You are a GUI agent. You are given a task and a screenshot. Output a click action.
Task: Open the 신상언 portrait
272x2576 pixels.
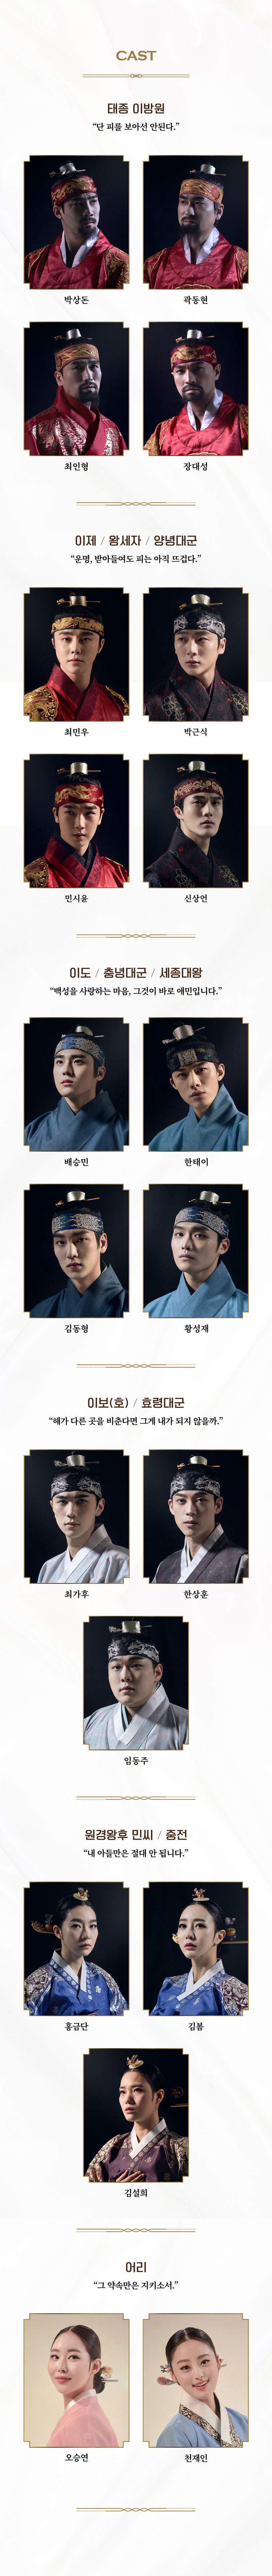196,821
